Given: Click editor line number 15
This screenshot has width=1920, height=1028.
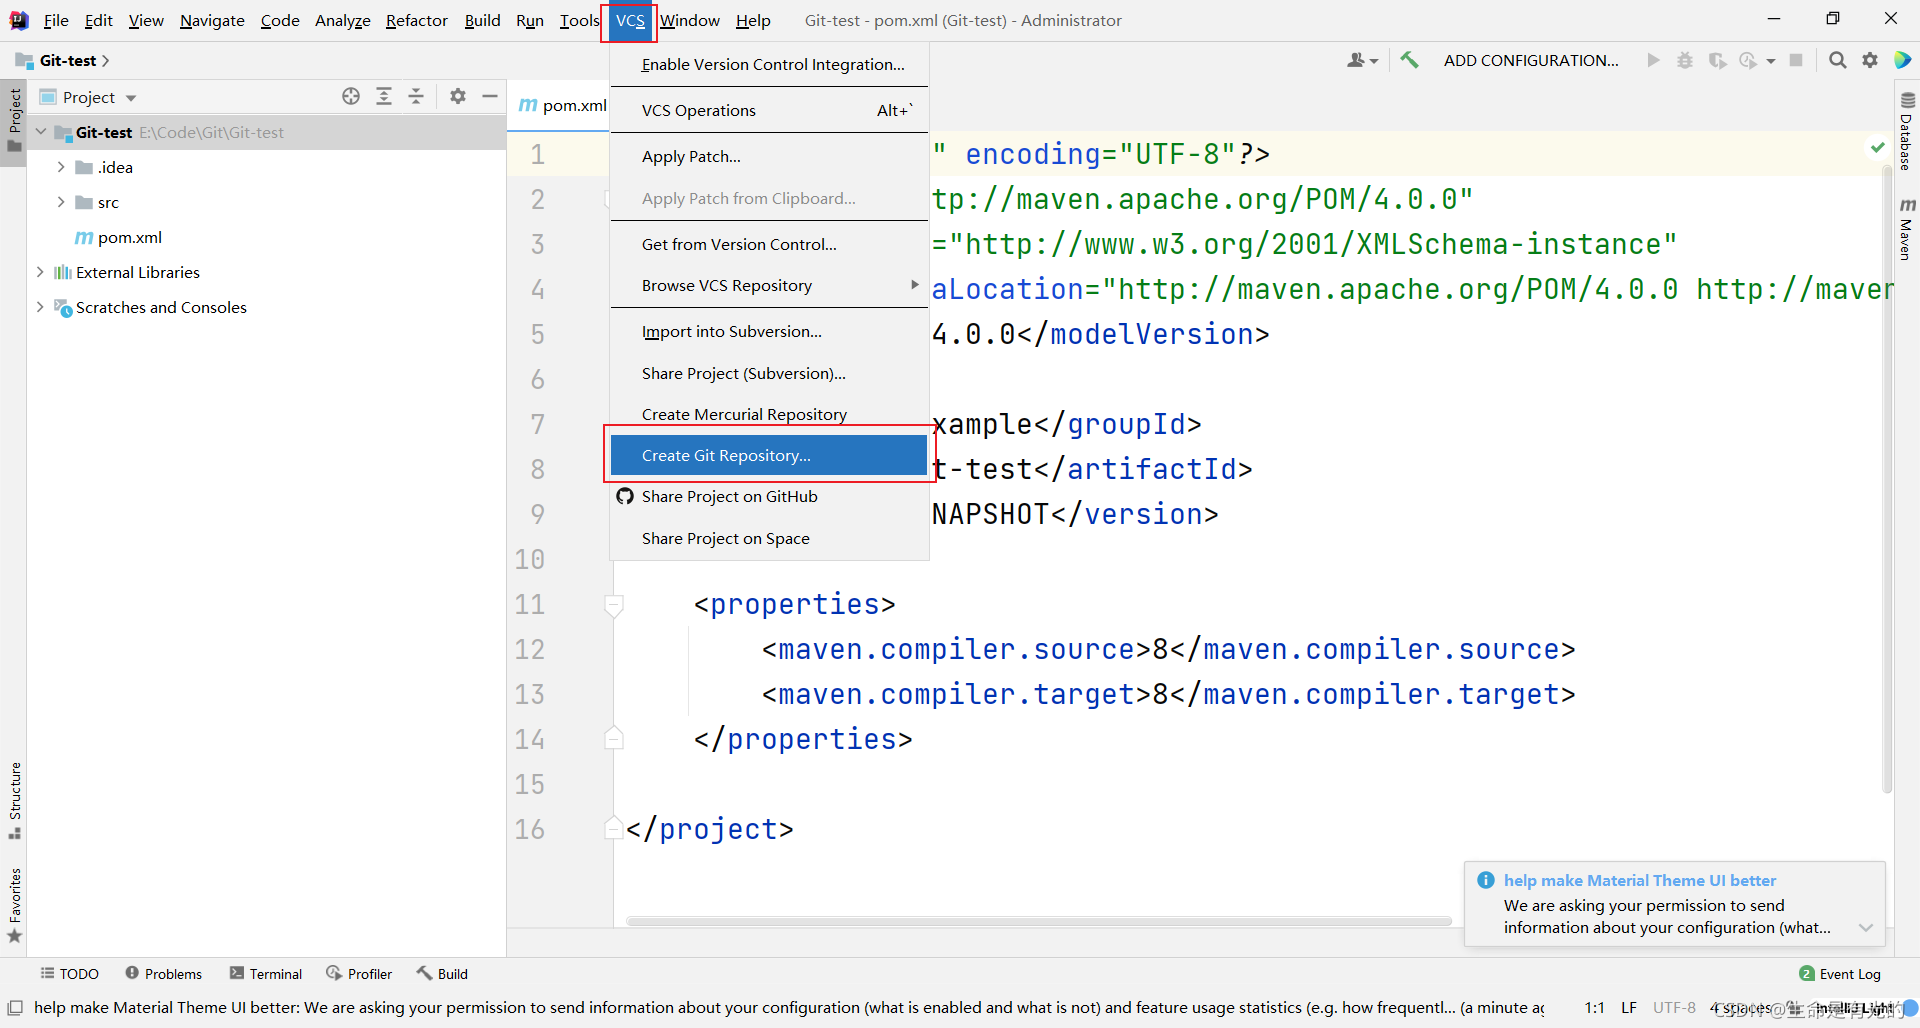Looking at the screenshot, I should [530, 784].
